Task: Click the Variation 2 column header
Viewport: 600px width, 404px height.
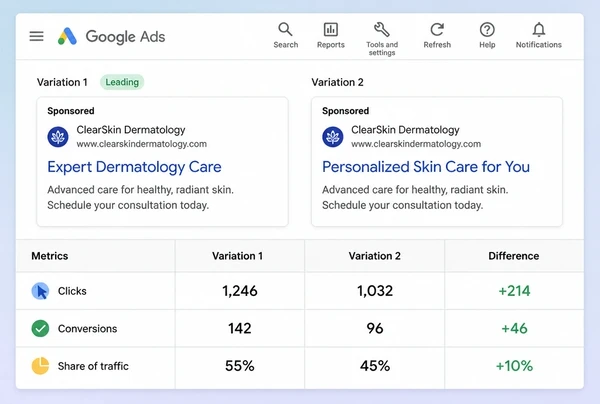Action: pyautogui.click(x=375, y=256)
